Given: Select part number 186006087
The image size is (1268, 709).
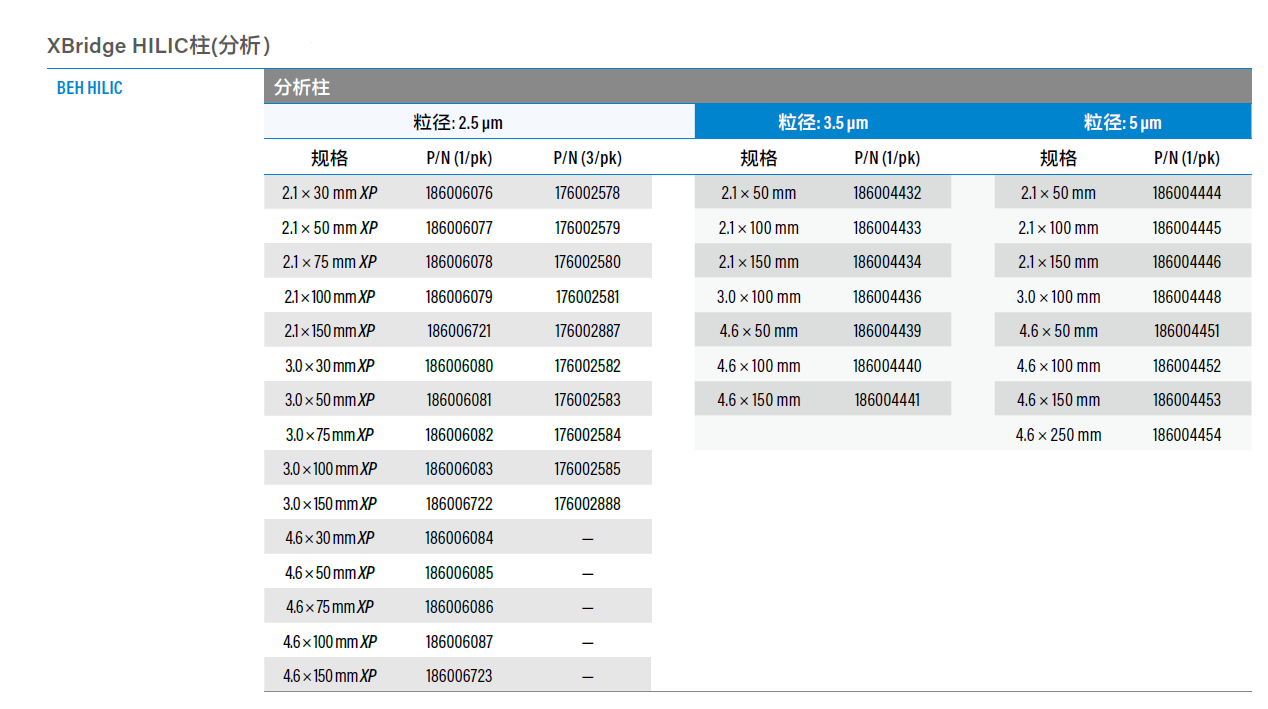Looking at the screenshot, I should [459, 642].
